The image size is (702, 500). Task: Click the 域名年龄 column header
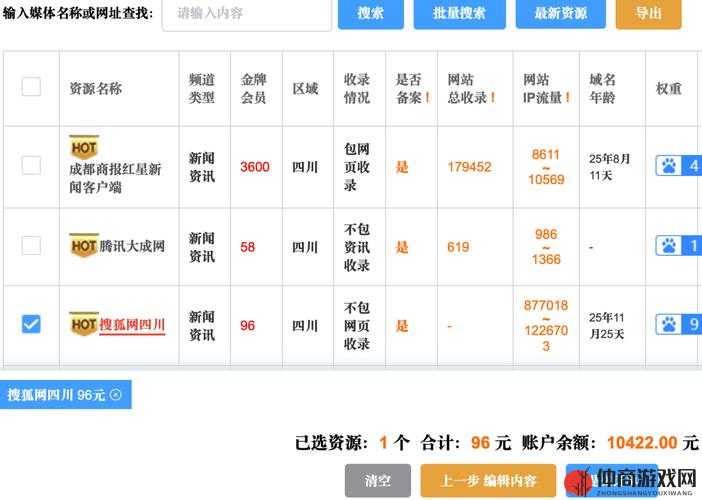(x=602, y=88)
